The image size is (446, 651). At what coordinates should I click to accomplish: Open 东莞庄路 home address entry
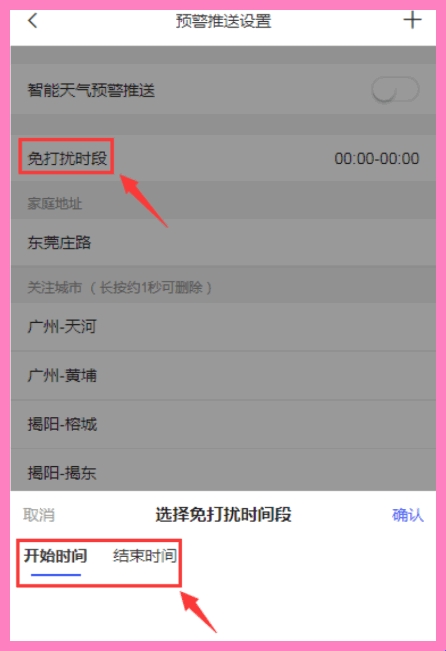tap(223, 242)
